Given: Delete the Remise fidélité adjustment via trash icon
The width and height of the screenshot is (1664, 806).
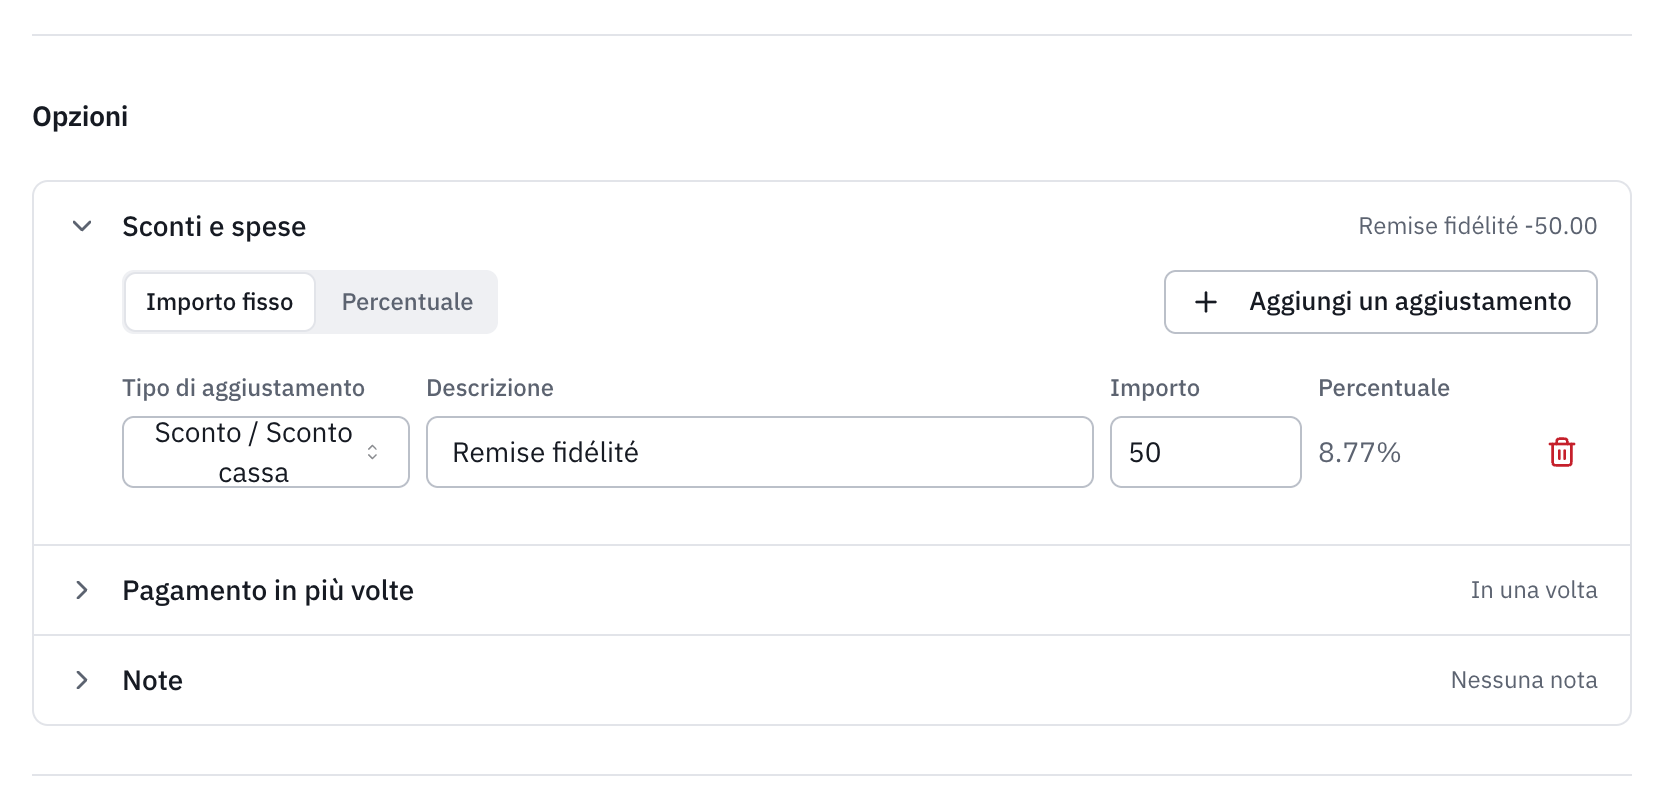Looking at the screenshot, I should (x=1561, y=452).
